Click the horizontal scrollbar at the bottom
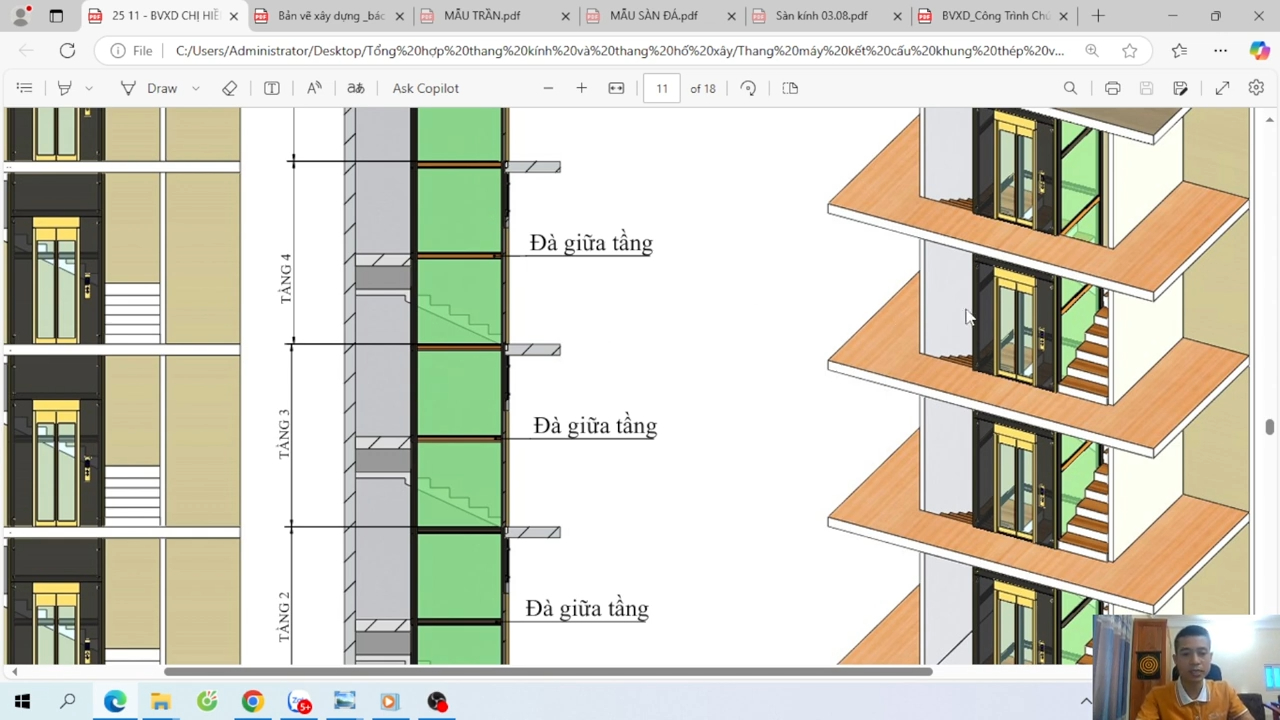1280x720 pixels. pos(548,671)
